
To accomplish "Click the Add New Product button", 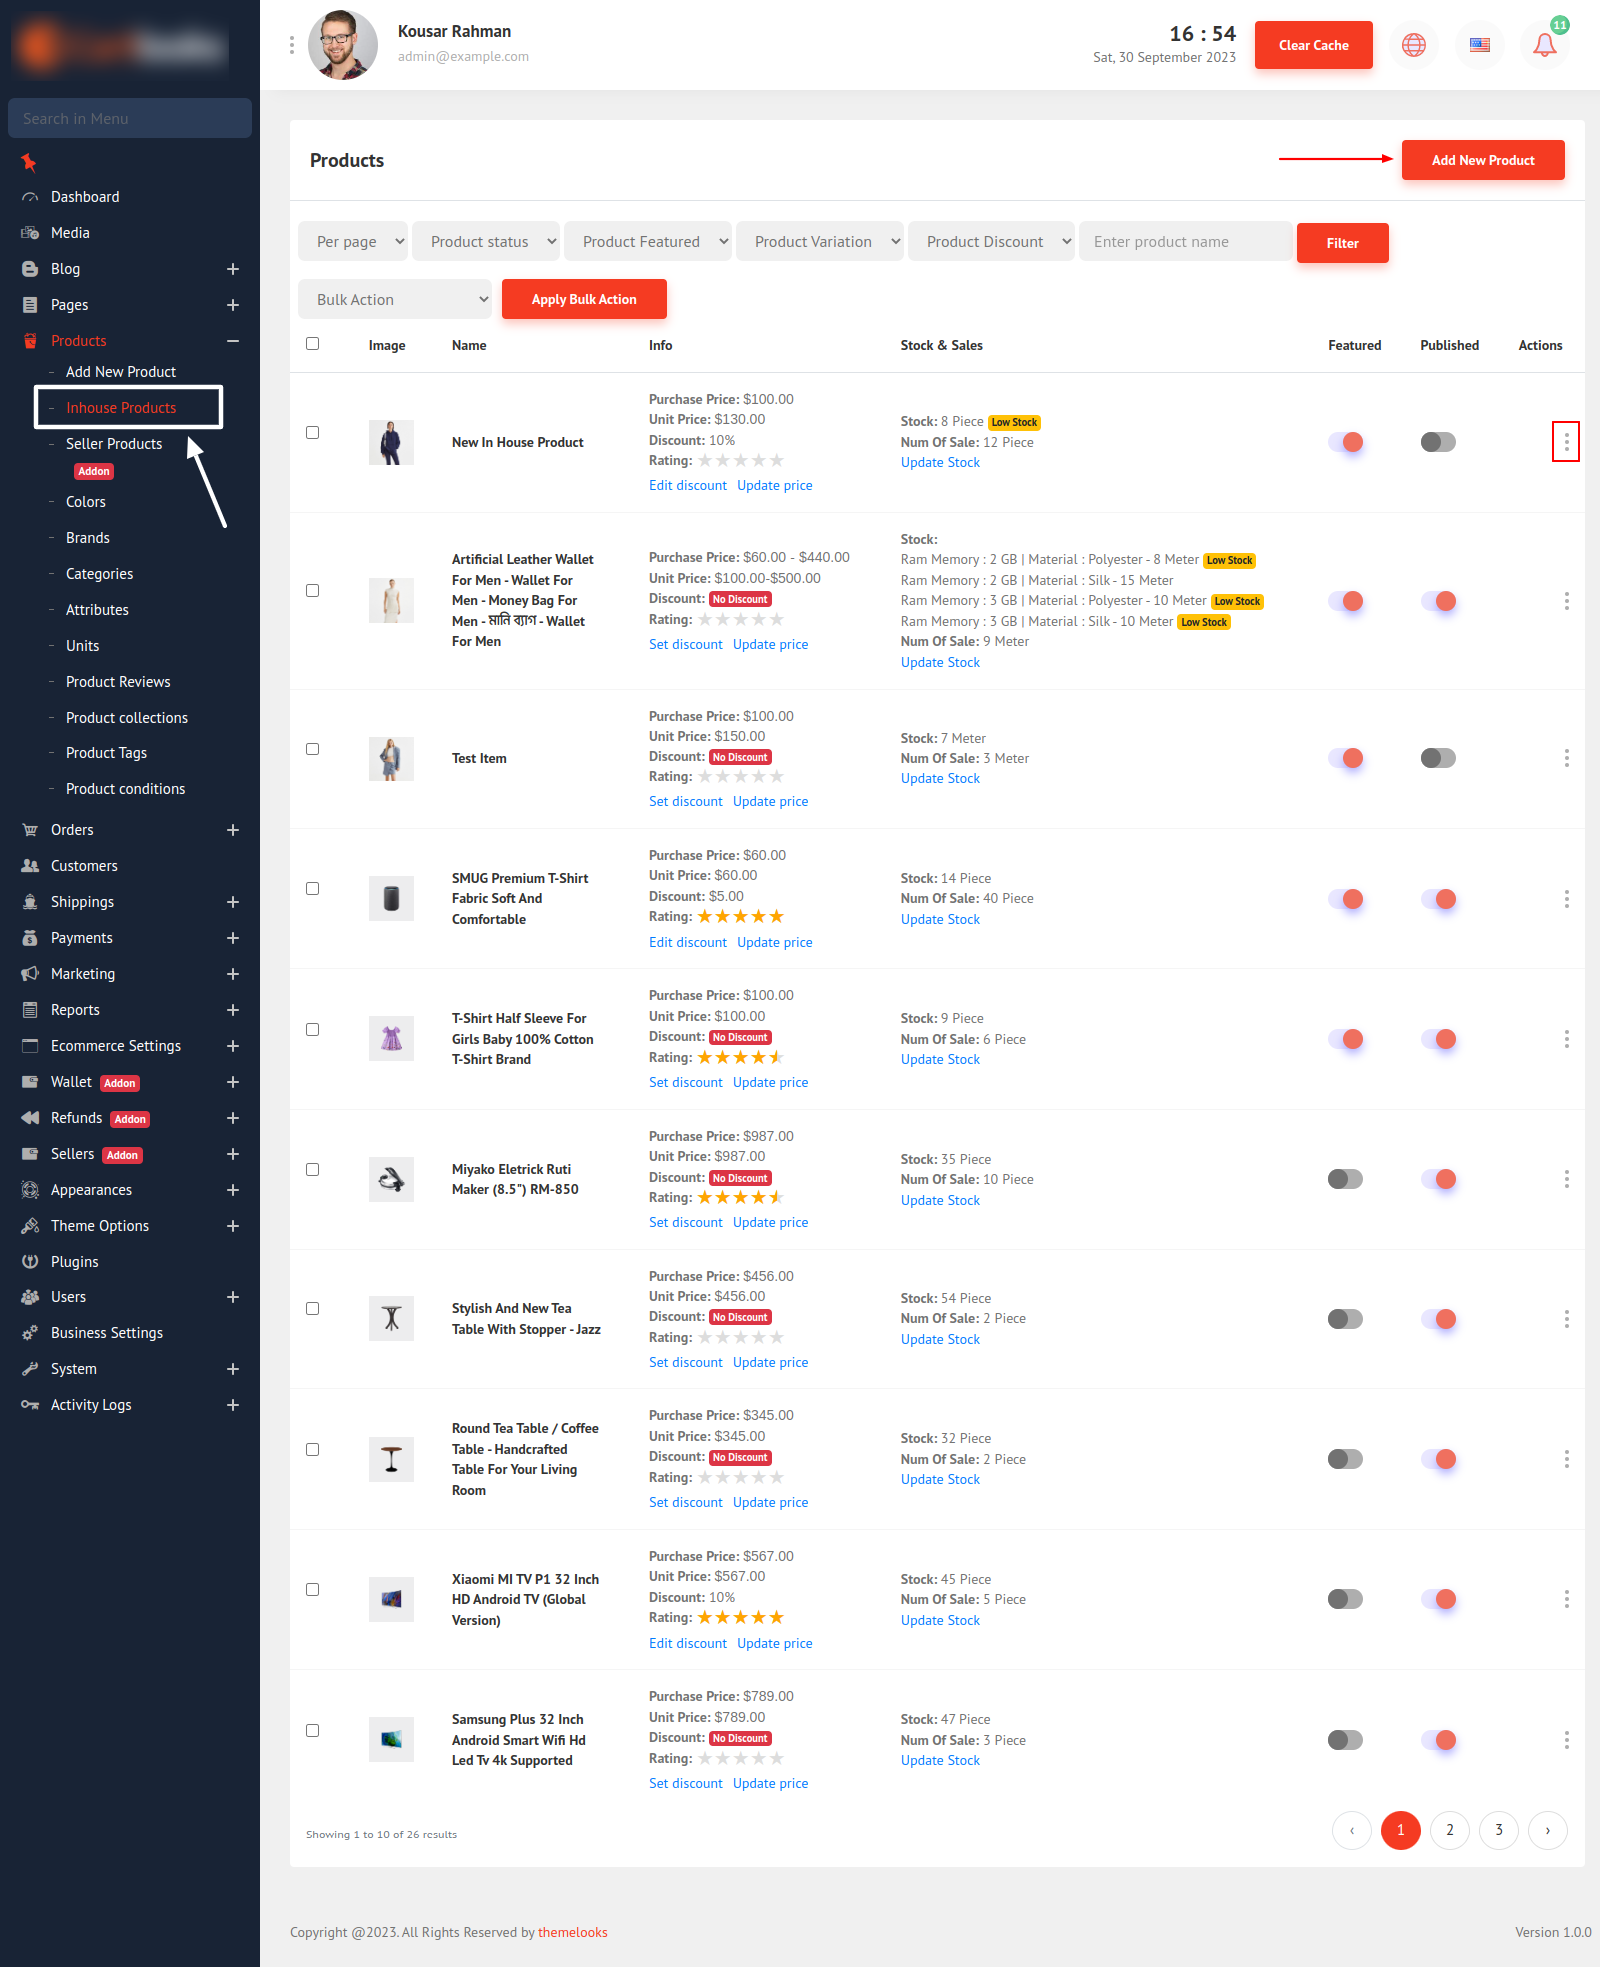I will [1482, 160].
